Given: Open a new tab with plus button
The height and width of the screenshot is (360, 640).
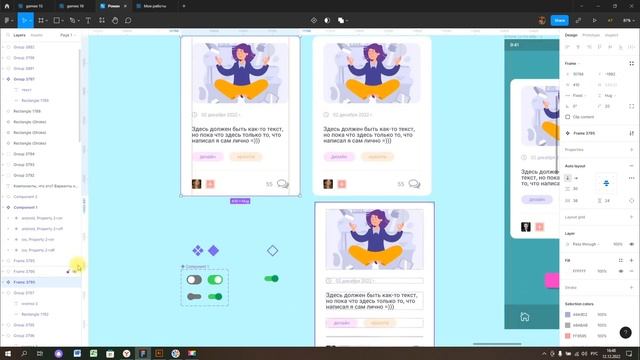Looking at the screenshot, I should pyautogui.click(x=184, y=6).
